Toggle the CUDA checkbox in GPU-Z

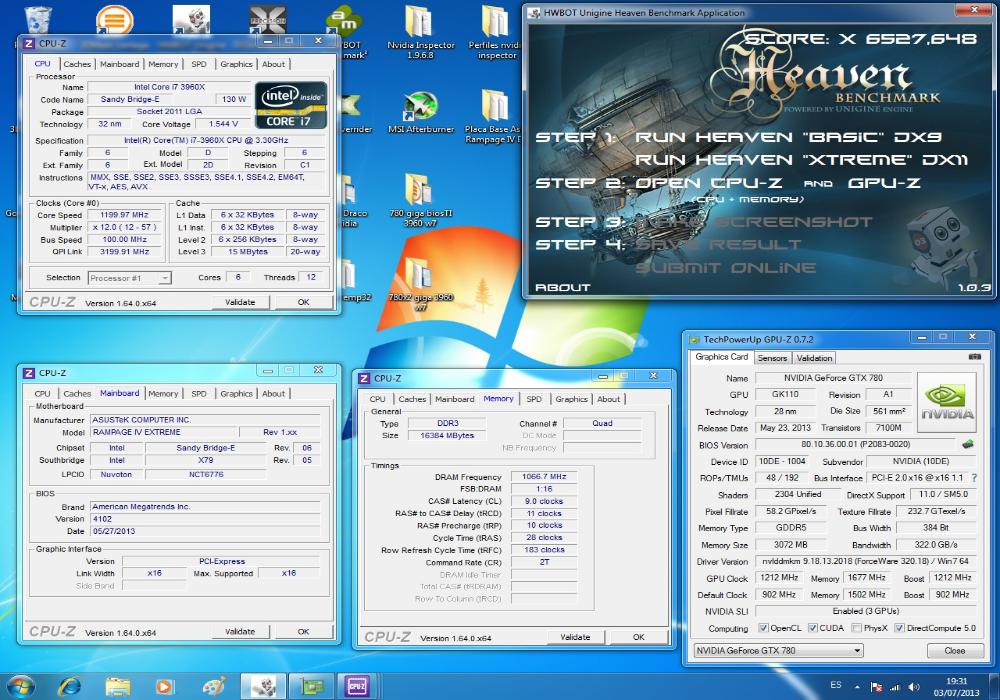[x=812, y=628]
